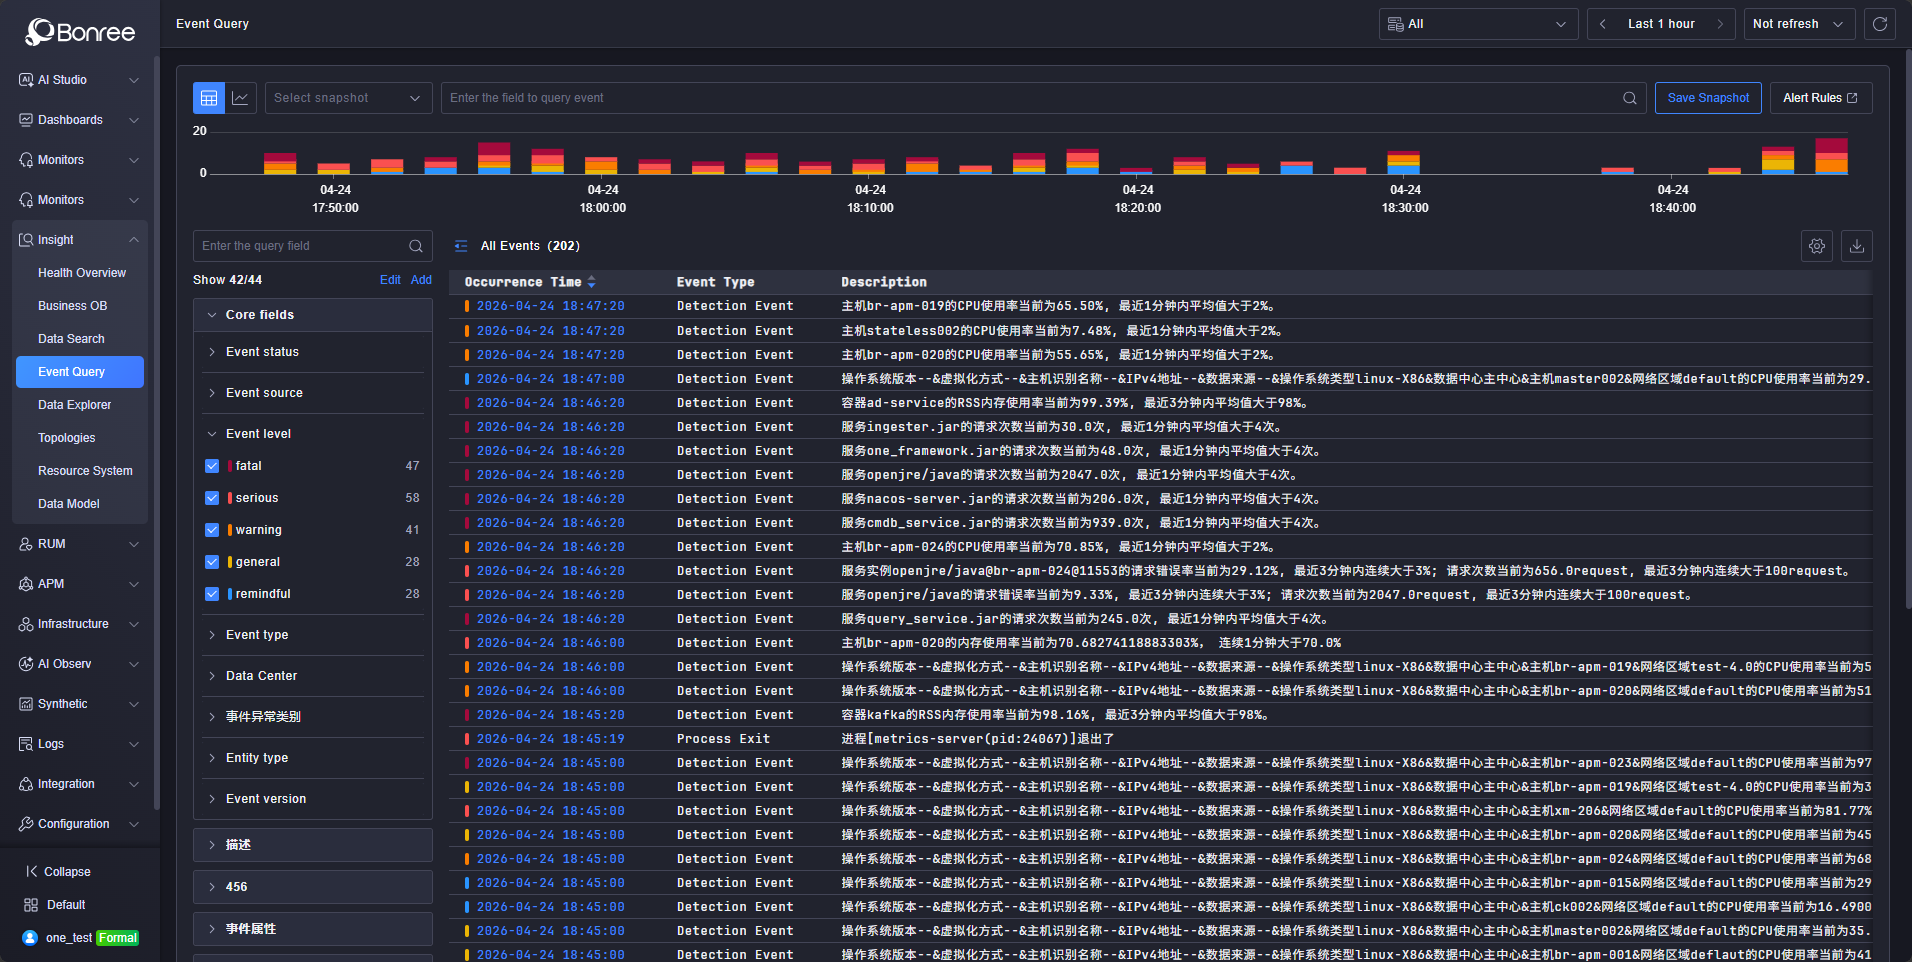Click the Edit fields link
1912x962 pixels.
coord(390,280)
